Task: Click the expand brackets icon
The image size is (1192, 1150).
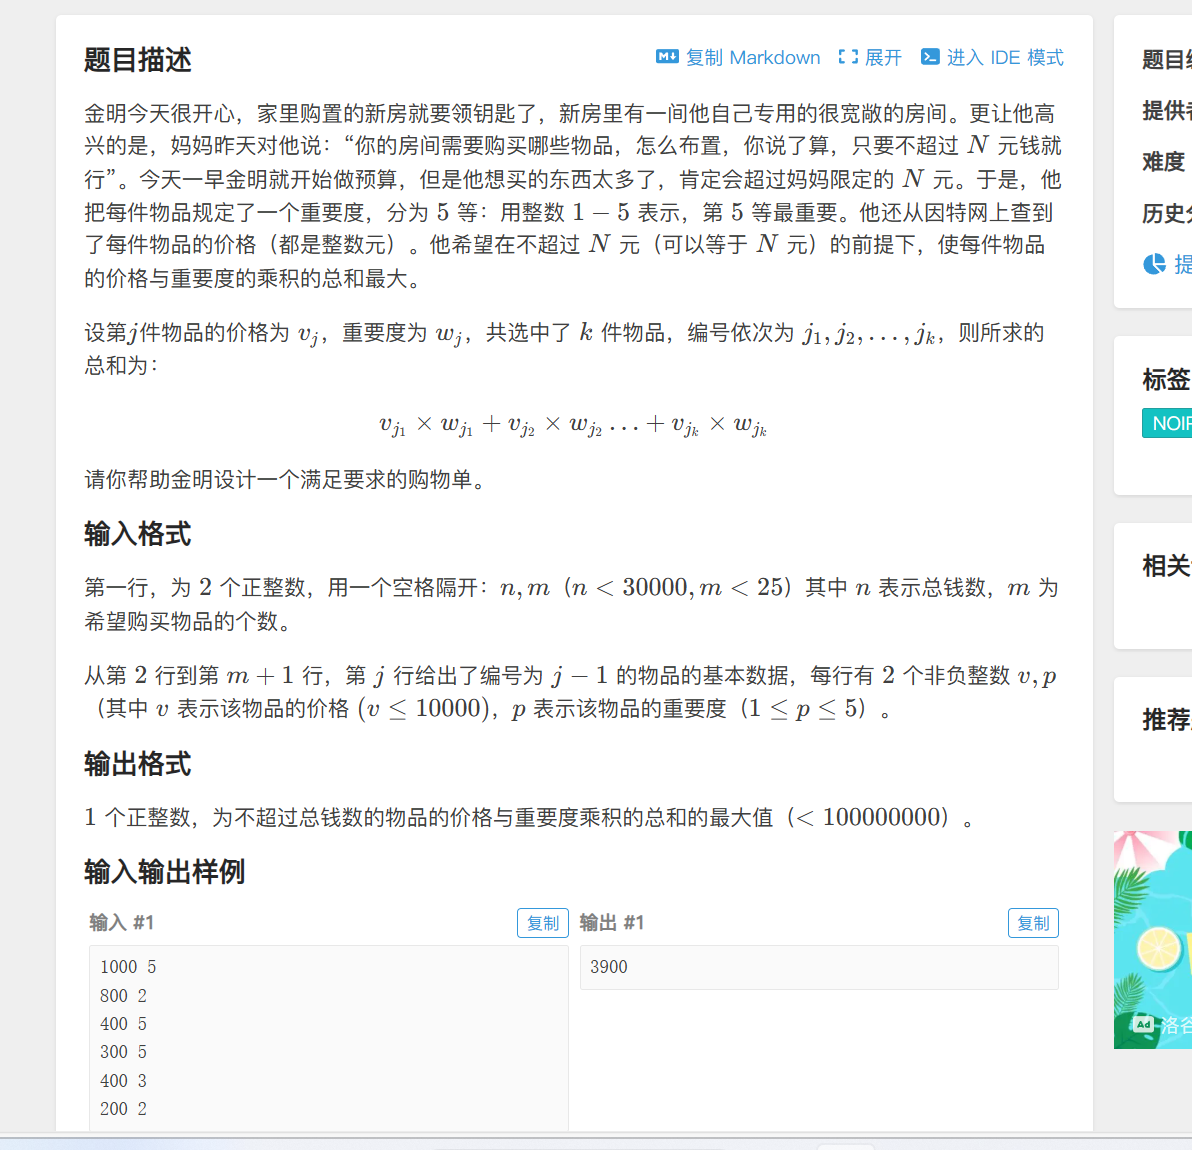Action: 848,57
